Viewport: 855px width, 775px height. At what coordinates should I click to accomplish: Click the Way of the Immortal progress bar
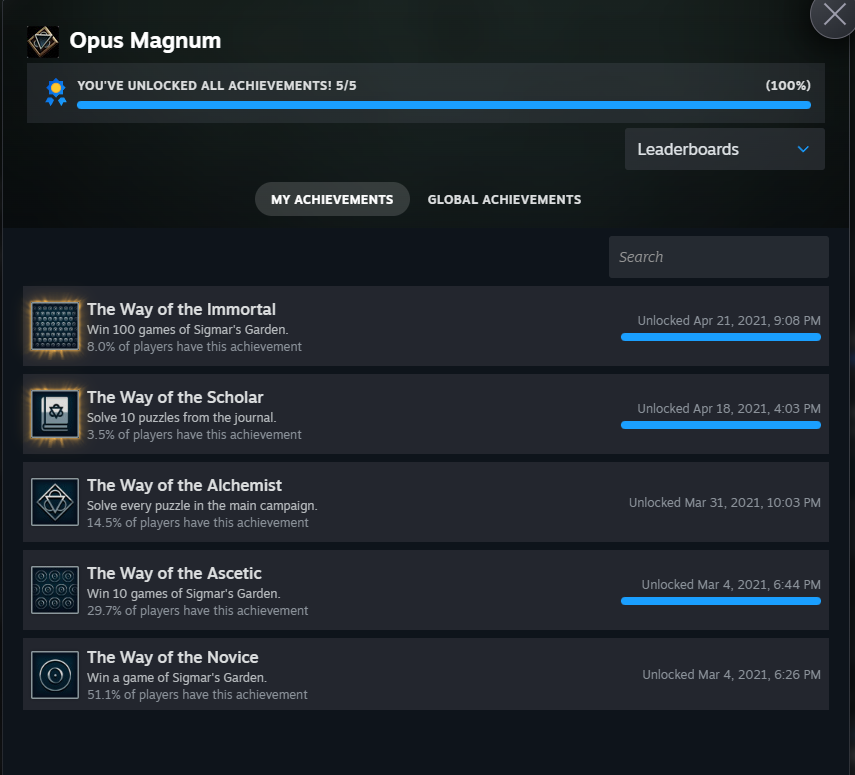[x=720, y=337]
